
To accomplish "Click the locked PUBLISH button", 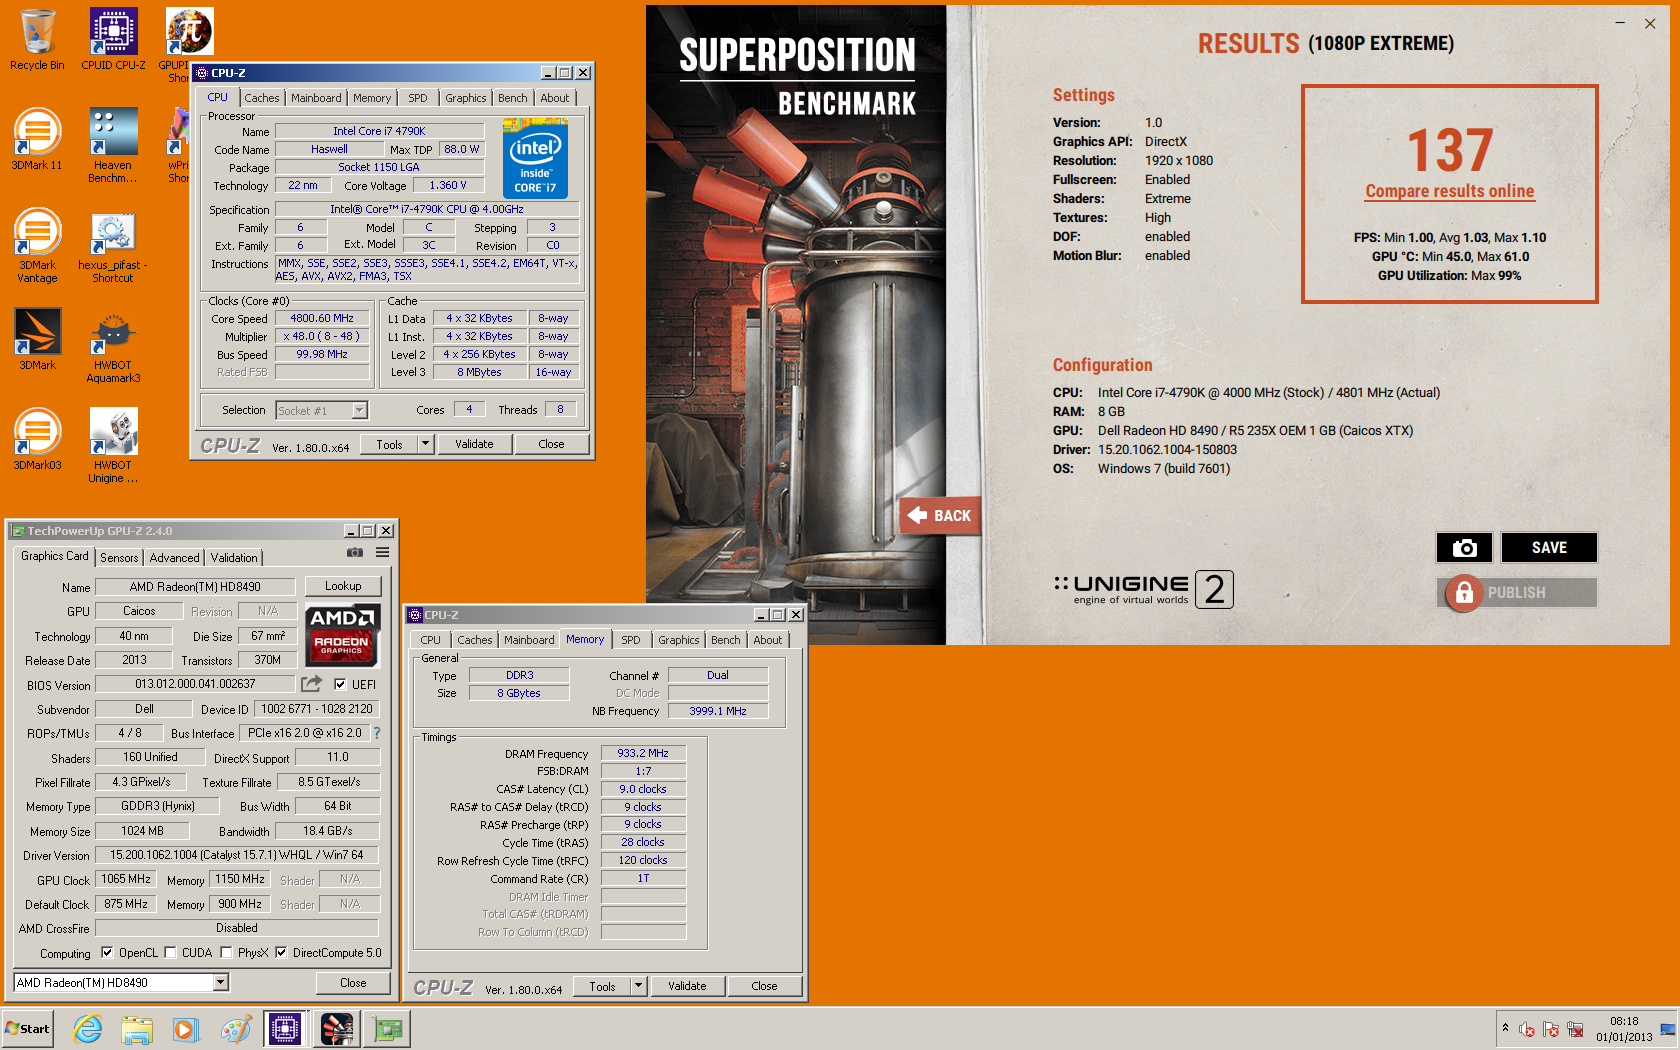I will 1517,592.
